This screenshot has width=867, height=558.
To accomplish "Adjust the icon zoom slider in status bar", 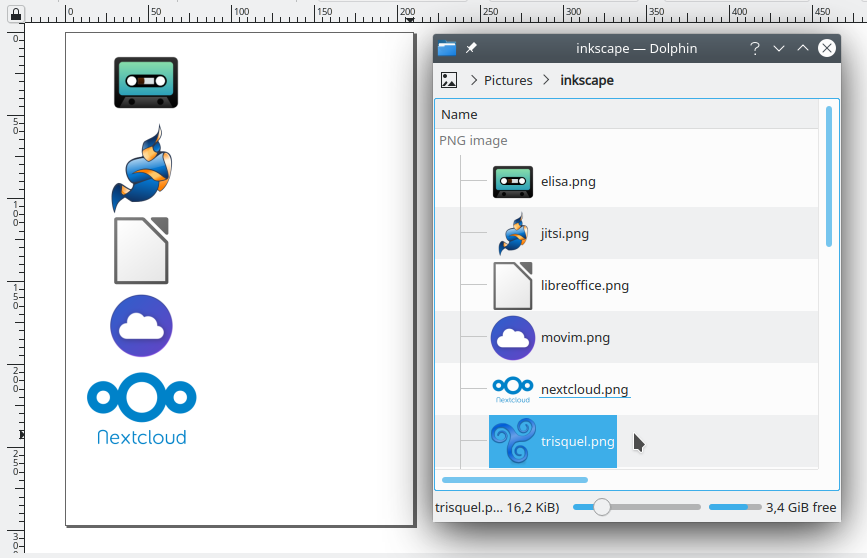I will pyautogui.click(x=636, y=507).
